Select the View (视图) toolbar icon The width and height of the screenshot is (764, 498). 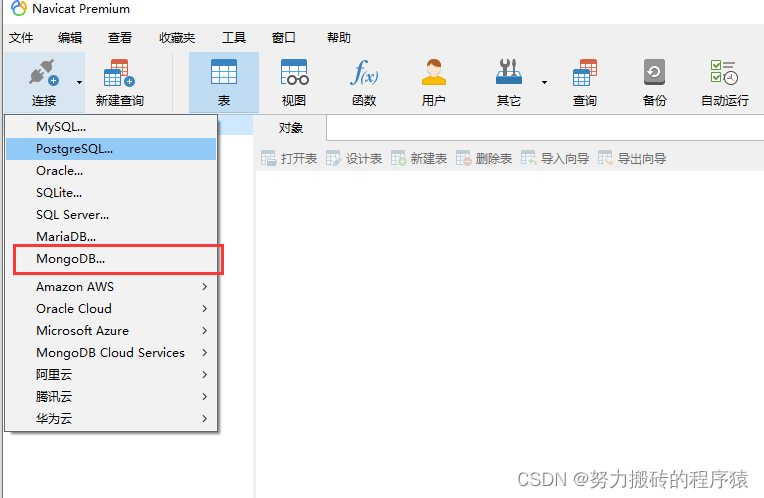(x=294, y=72)
